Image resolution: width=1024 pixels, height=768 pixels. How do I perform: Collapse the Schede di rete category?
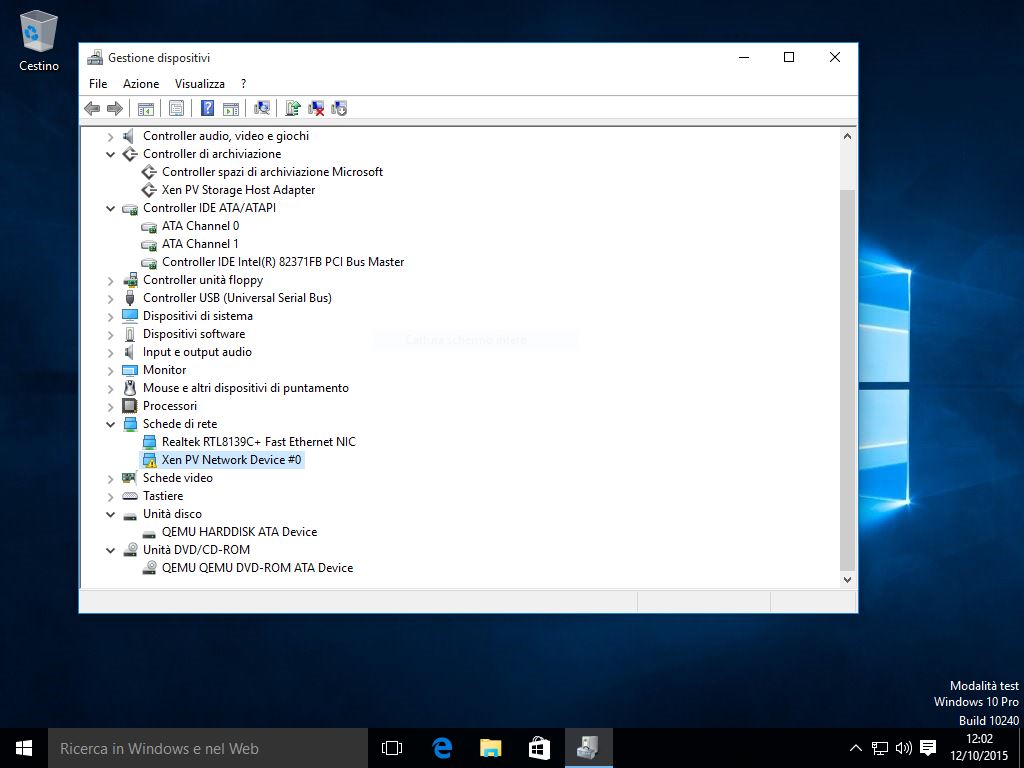[x=111, y=424]
